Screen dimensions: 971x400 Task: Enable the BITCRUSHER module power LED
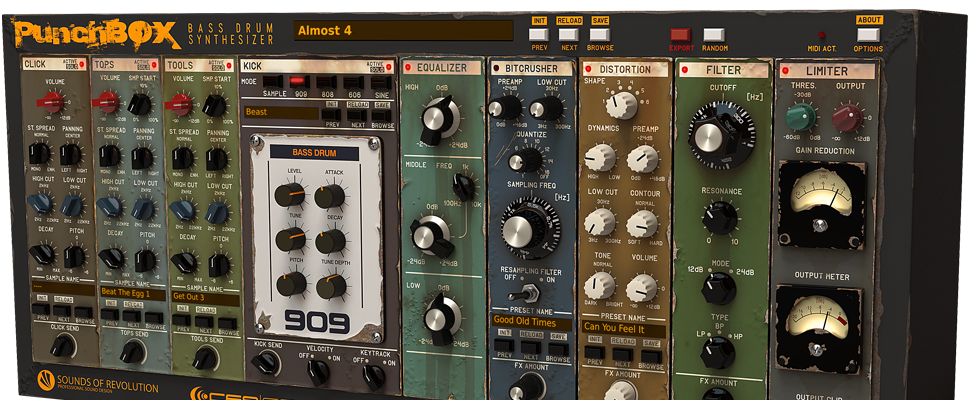(x=496, y=67)
